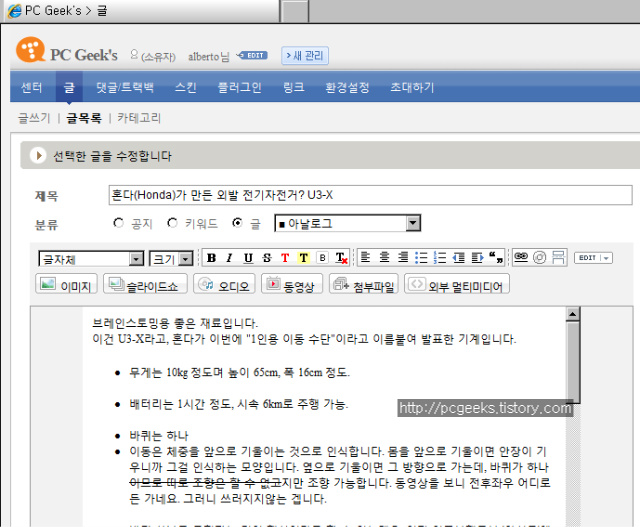This screenshot has width=640, height=527.
Task: Click the EDIT badge next to alberto님
Action: pos(253,56)
